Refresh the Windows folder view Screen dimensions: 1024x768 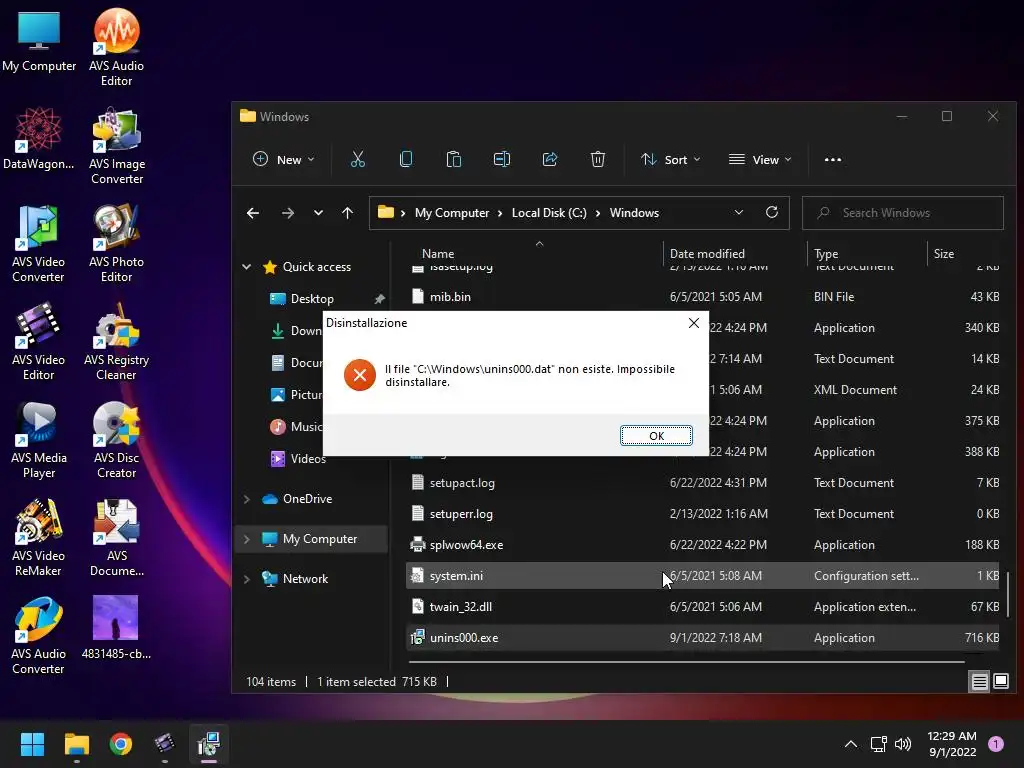coord(772,213)
